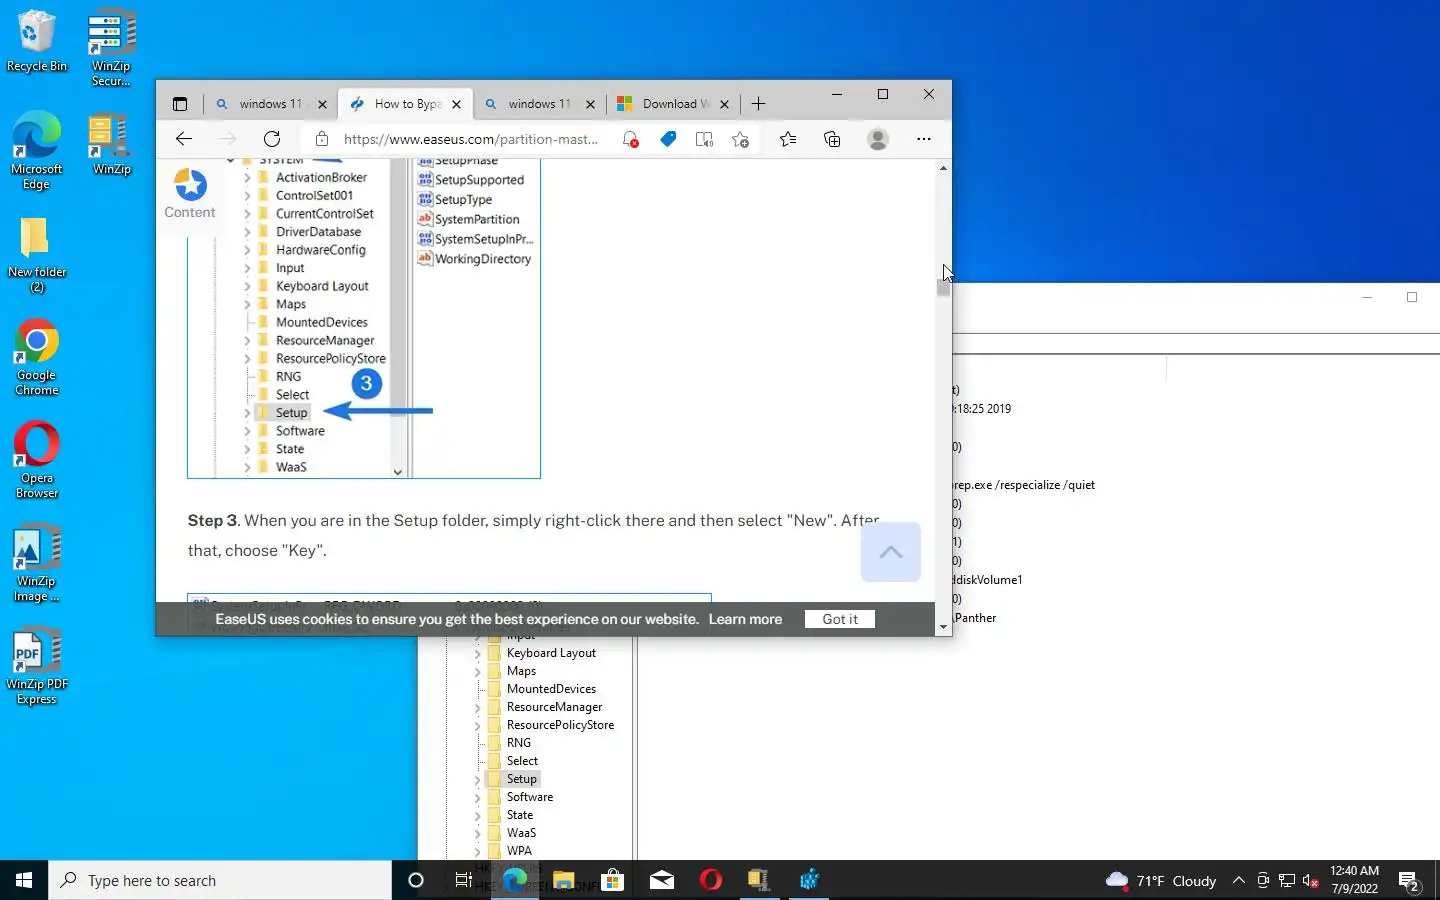Expand ResourceManager key in Registry Editor
Screen dimensions: 1440x900
click(478, 707)
